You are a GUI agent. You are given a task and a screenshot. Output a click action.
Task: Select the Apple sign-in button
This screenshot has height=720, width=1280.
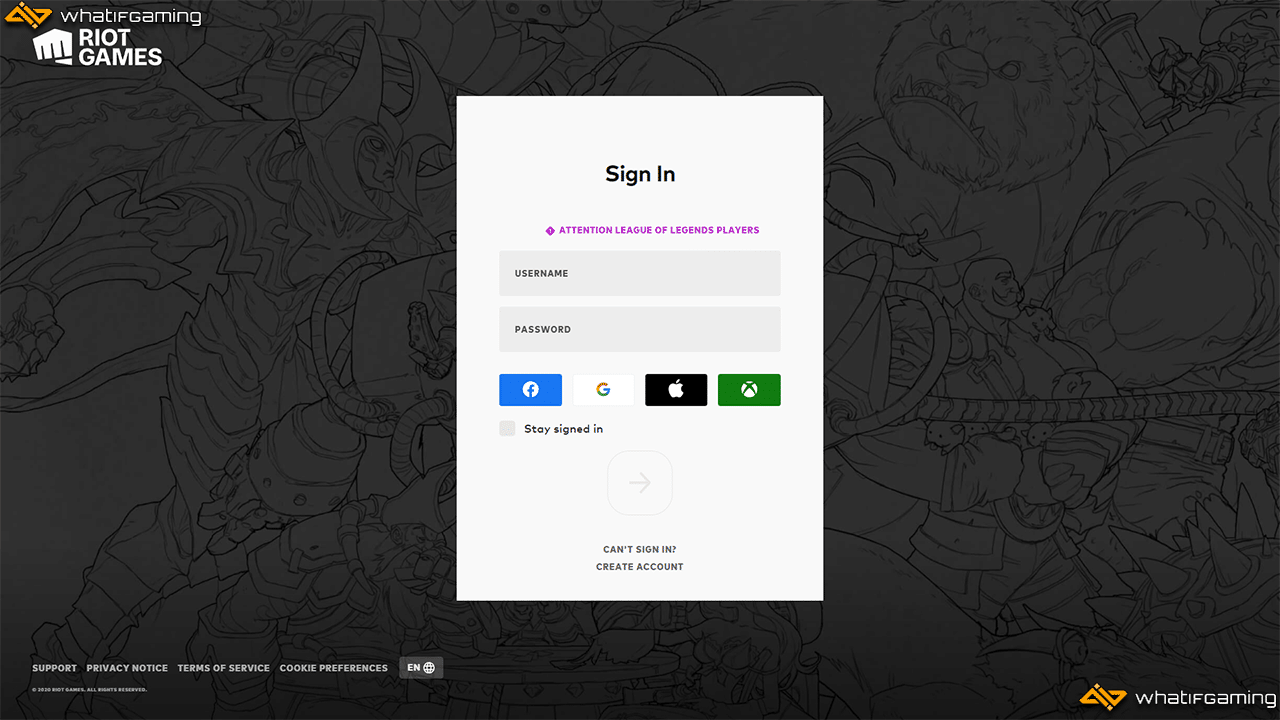pyautogui.click(x=676, y=390)
